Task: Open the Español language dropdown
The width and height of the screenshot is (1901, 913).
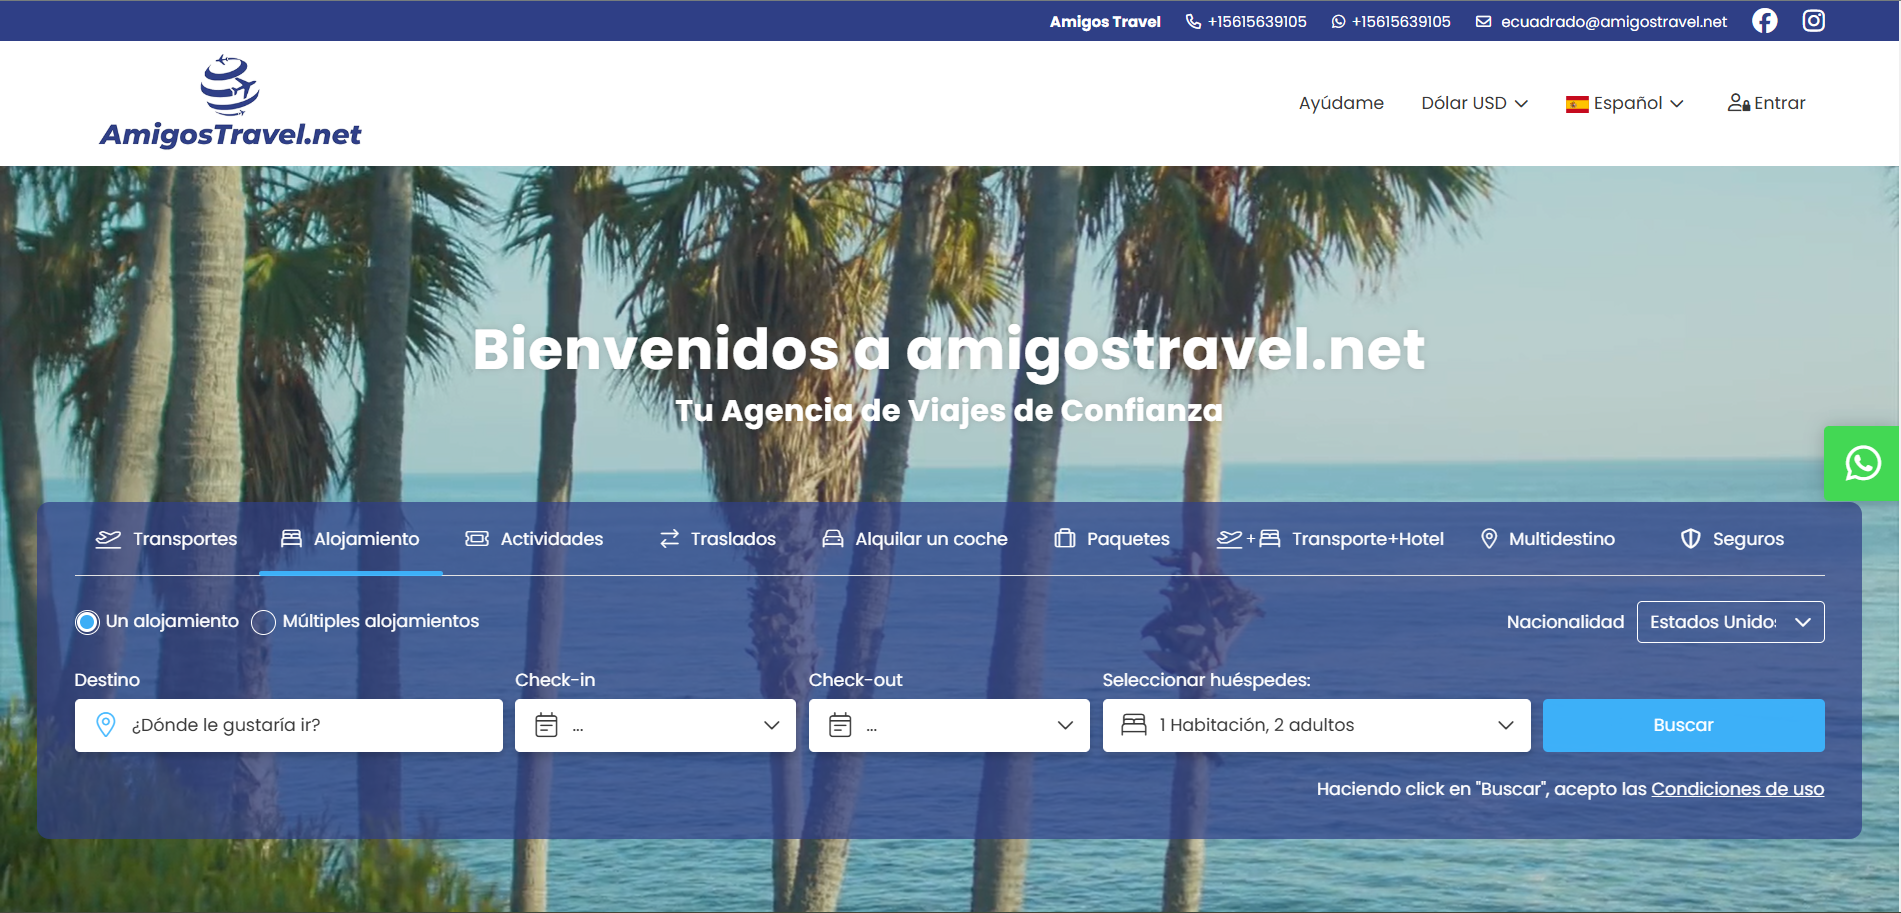Action: (1625, 103)
